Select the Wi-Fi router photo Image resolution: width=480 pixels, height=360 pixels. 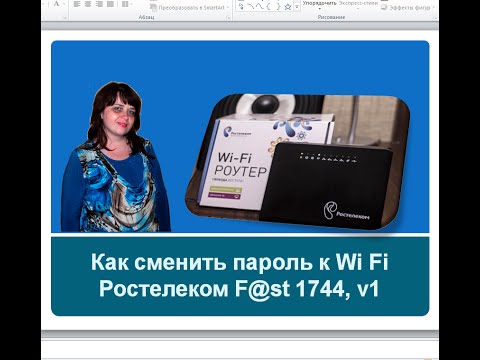pyautogui.click(x=298, y=162)
